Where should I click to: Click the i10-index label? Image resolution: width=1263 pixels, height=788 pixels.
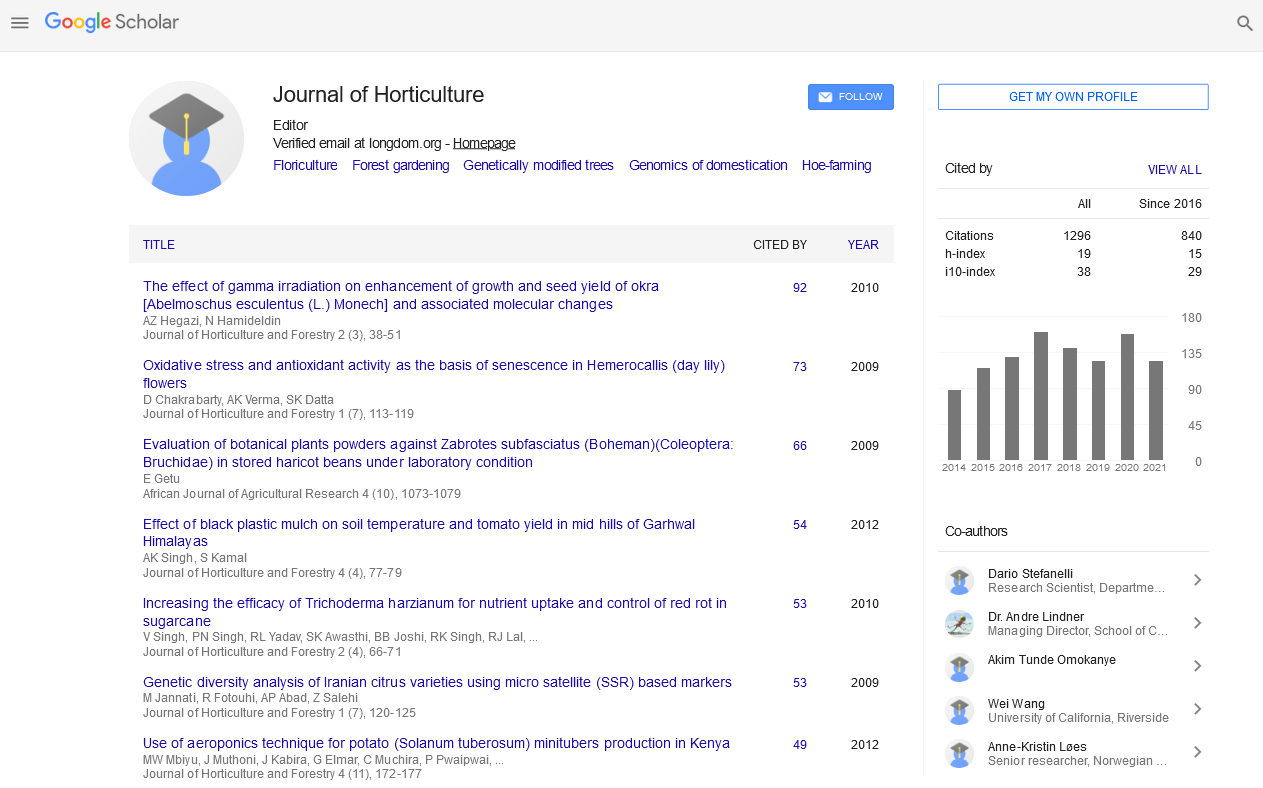click(x=970, y=272)
